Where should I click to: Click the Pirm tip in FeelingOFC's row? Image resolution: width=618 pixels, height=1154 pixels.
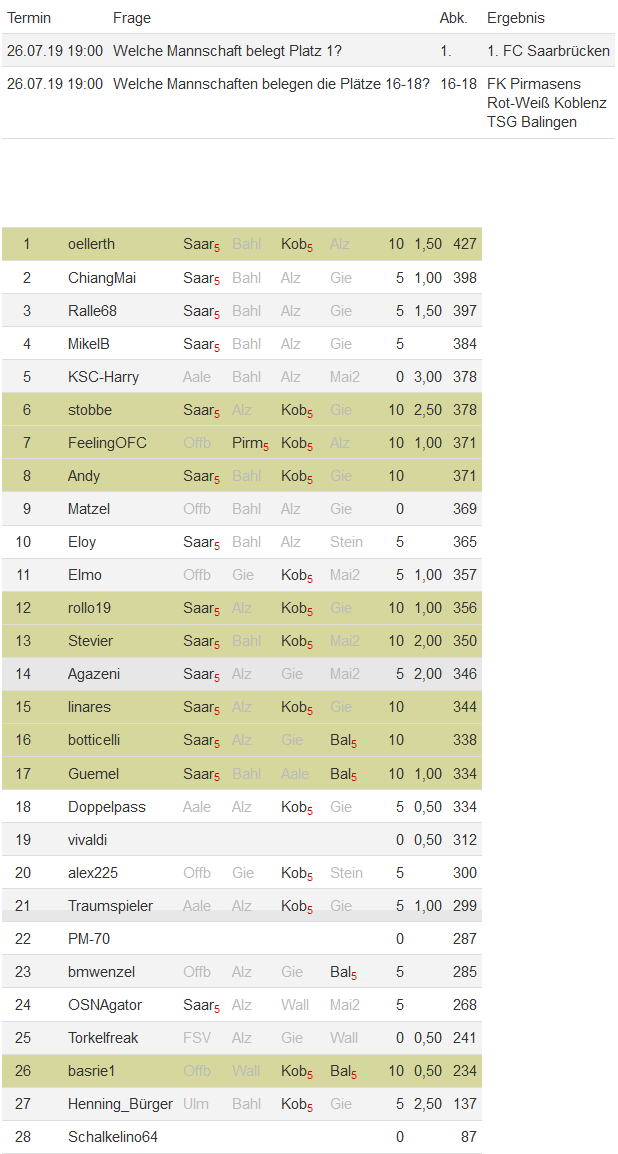click(249, 442)
